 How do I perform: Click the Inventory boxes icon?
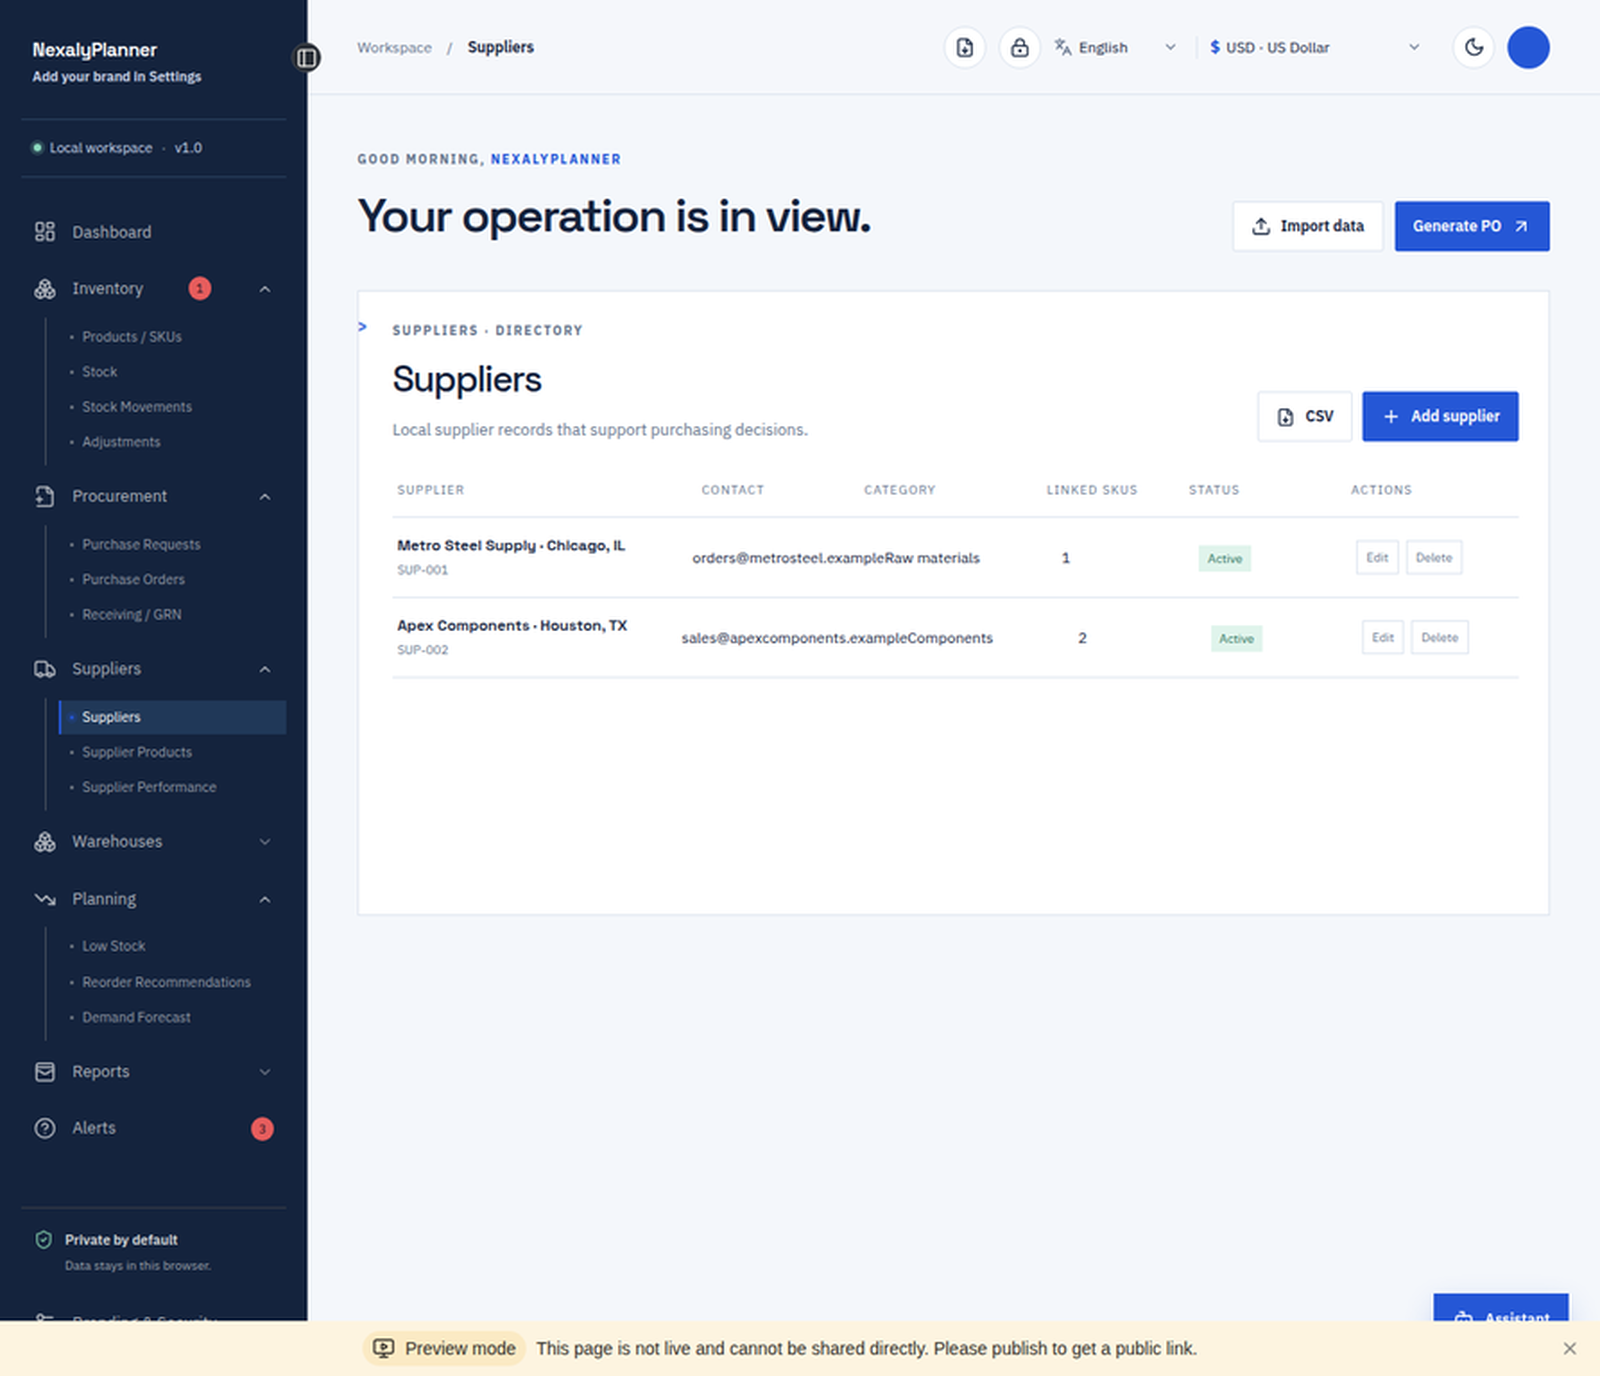[45, 289]
